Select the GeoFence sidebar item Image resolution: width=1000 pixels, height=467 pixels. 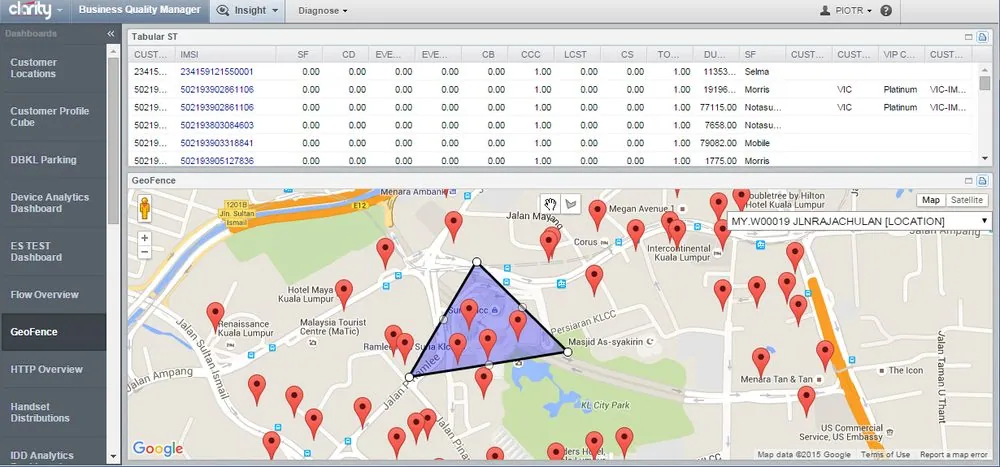coord(54,332)
